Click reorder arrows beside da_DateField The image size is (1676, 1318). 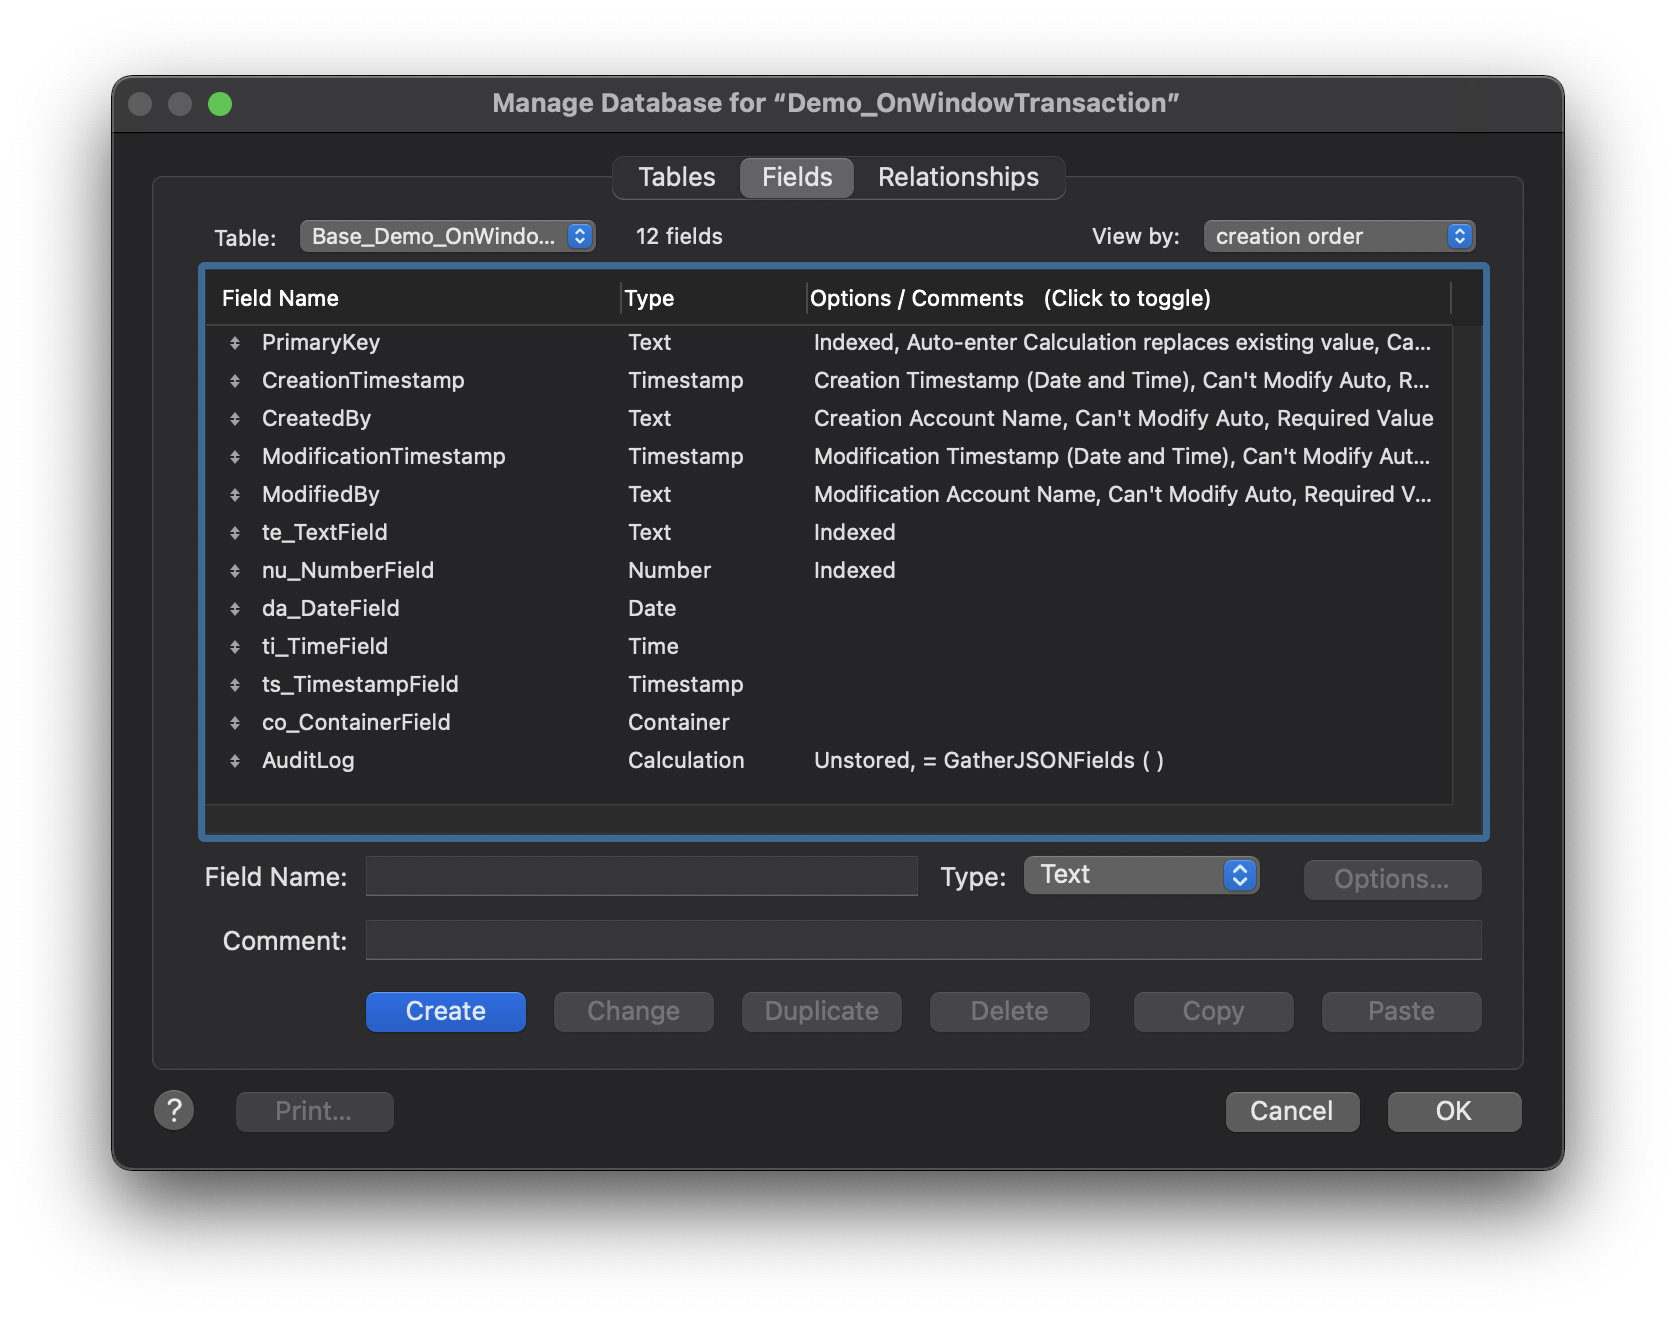(x=236, y=608)
